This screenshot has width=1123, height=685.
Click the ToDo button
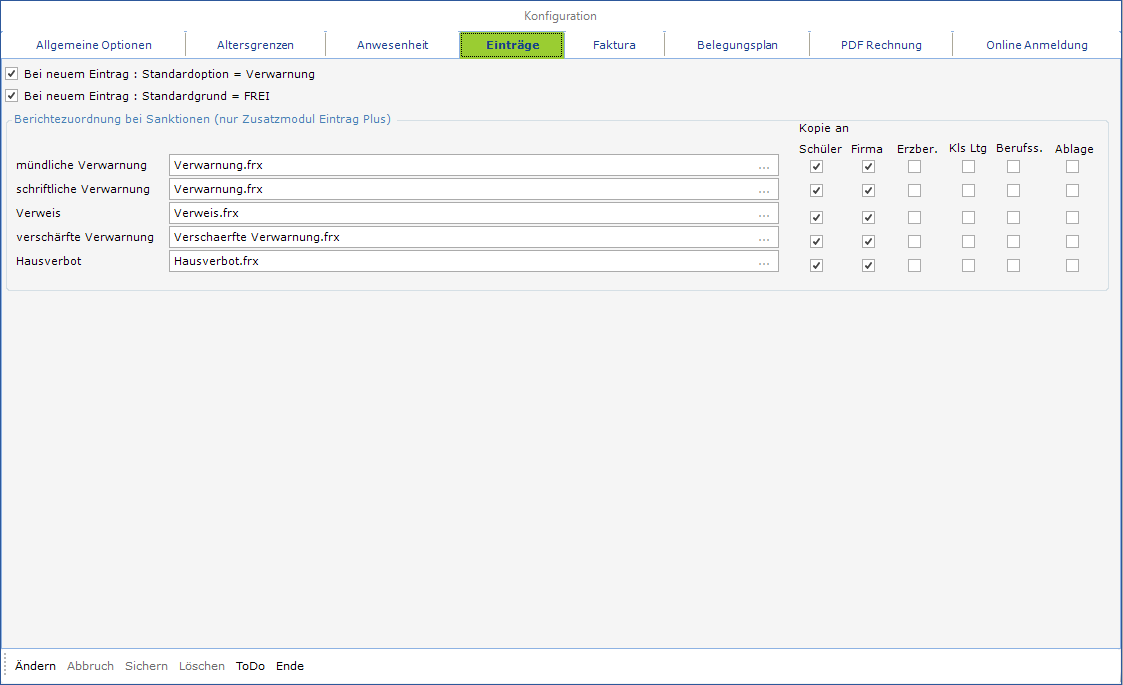[x=250, y=666]
